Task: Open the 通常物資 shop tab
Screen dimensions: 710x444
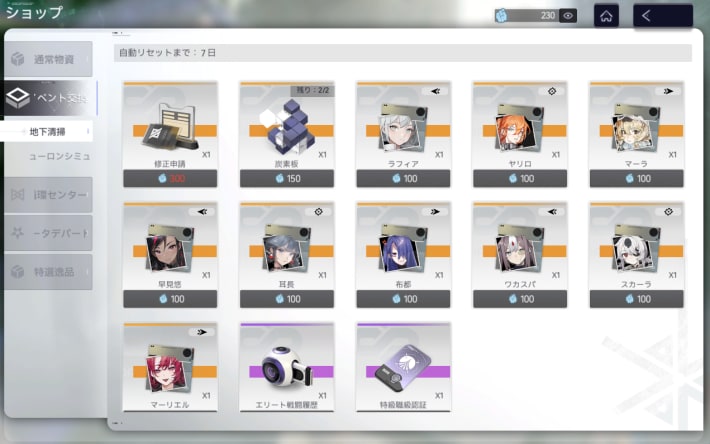Action: (x=48, y=59)
